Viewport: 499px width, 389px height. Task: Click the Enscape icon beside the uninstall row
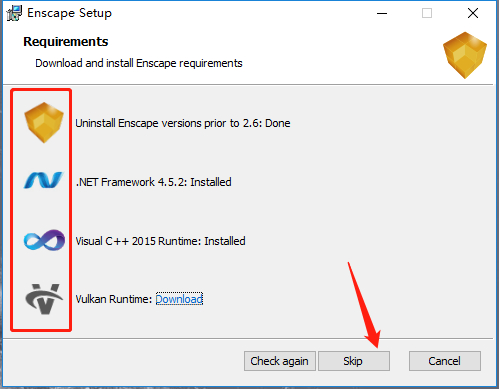coord(44,123)
